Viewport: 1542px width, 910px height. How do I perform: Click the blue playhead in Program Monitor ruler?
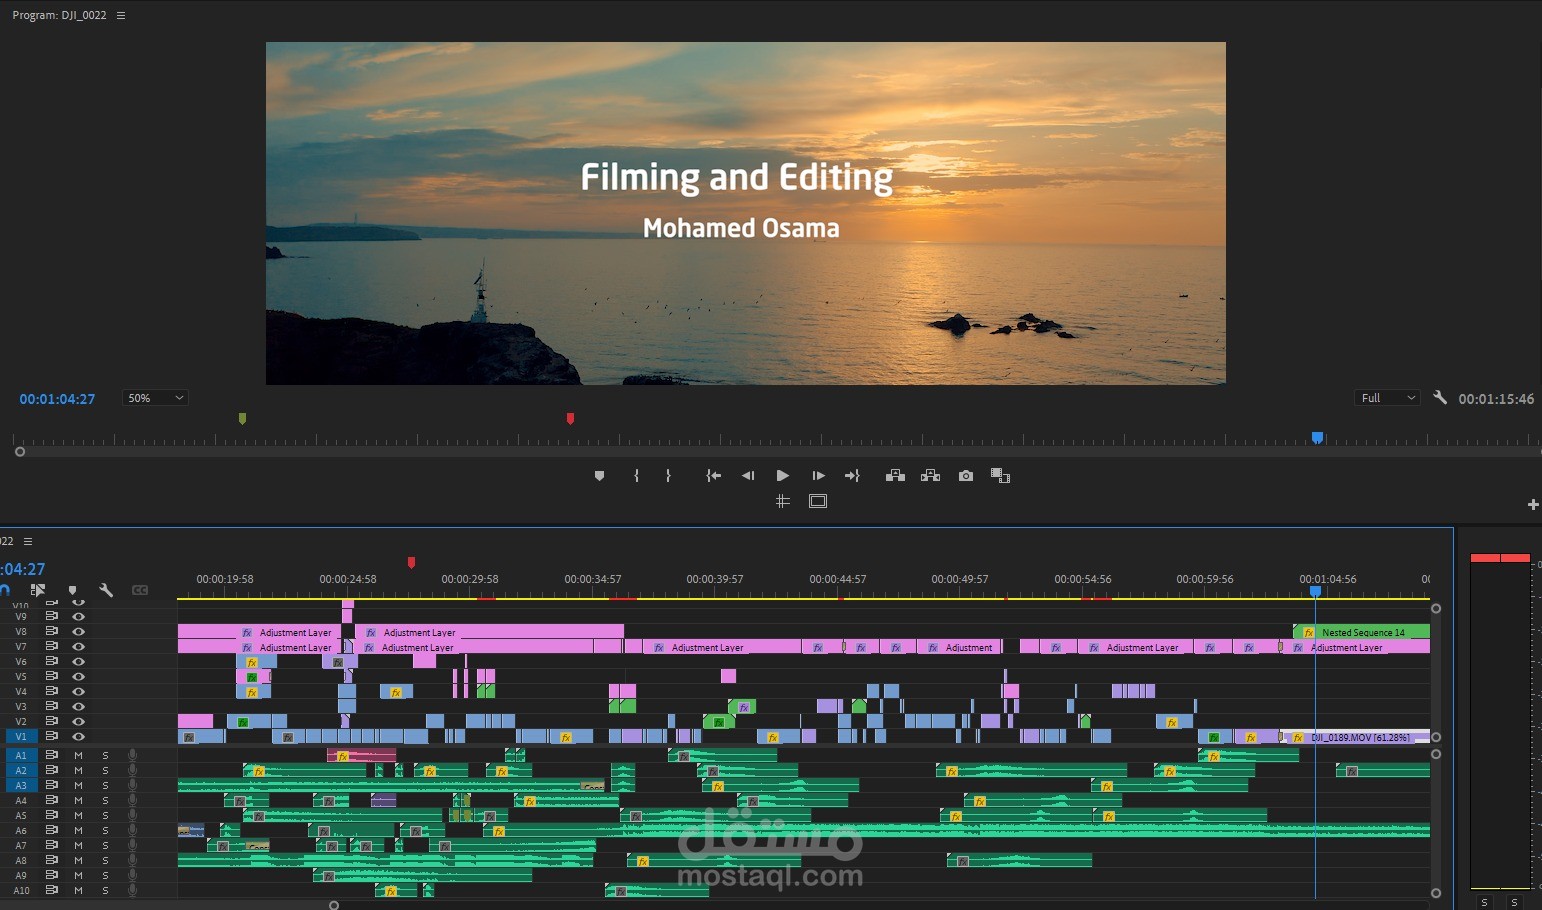tap(1317, 438)
